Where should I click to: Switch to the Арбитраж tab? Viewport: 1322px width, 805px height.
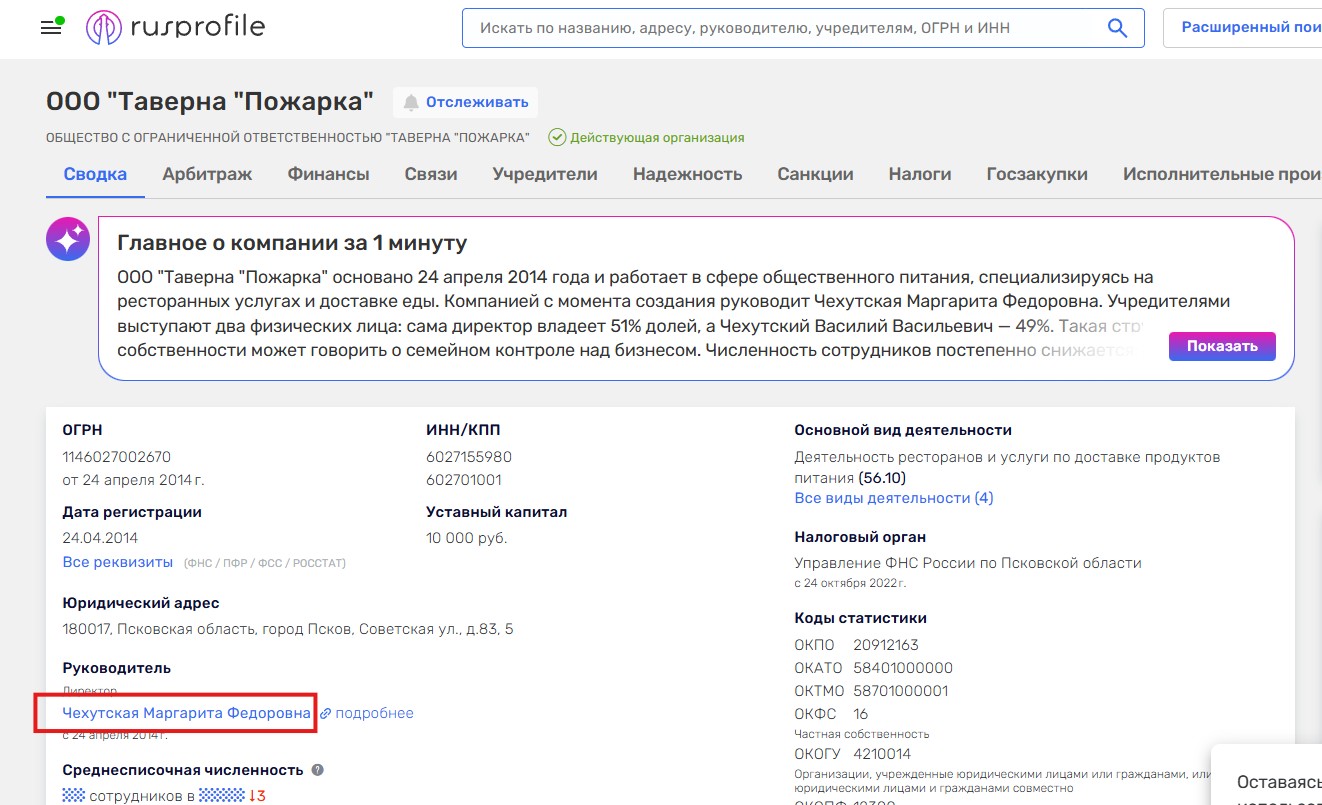pyautogui.click(x=207, y=174)
